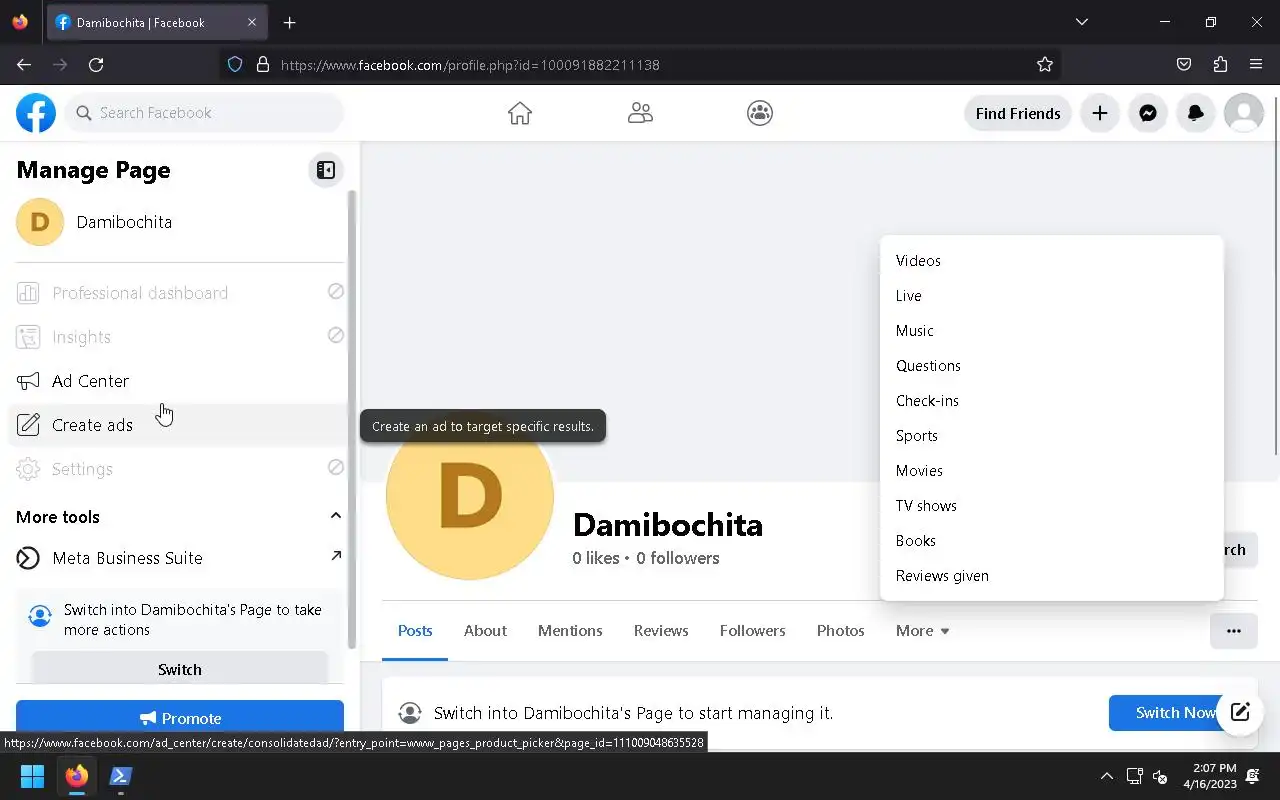Click the 0 followers text link
Viewport: 1280px width, 800px height.
pyautogui.click(x=678, y=558)
